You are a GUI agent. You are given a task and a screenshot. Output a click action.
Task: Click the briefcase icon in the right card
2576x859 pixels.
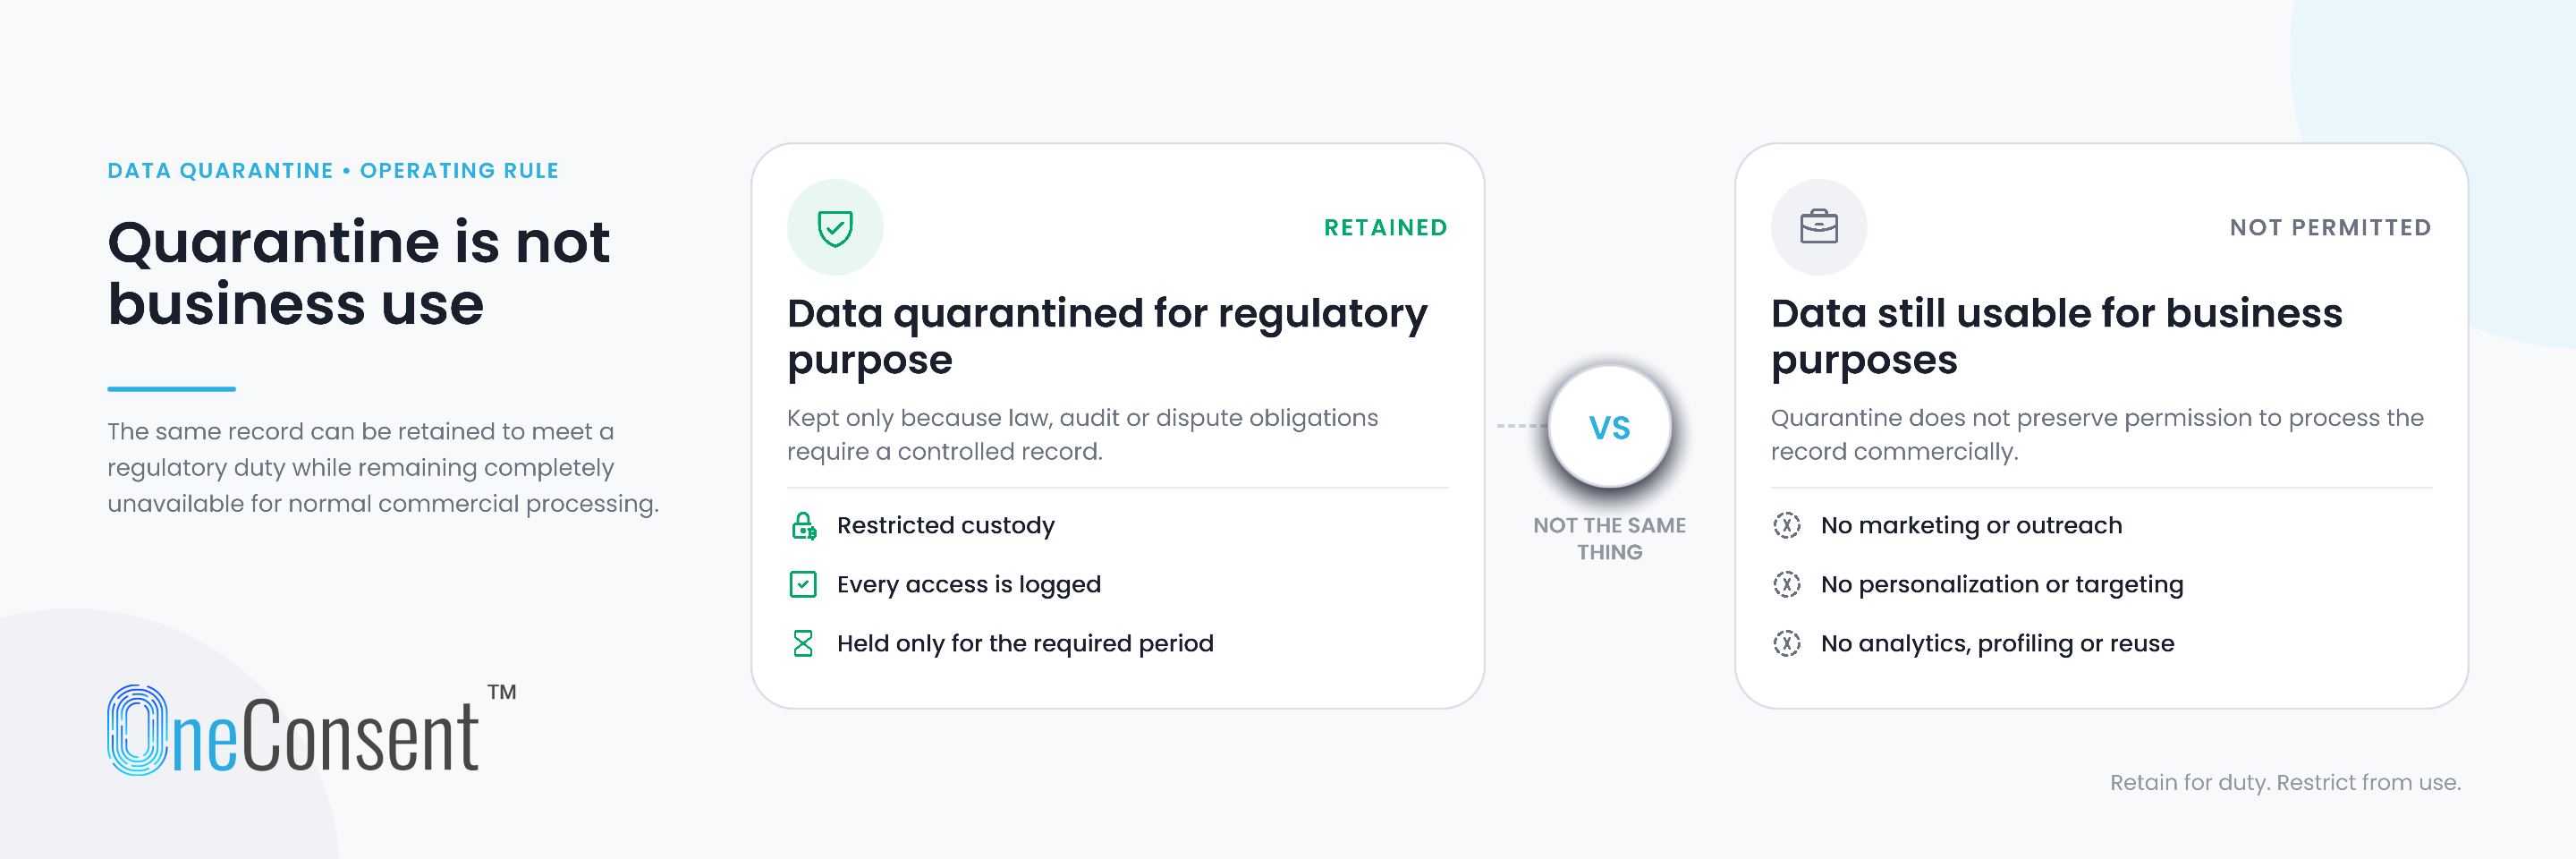1818,227
